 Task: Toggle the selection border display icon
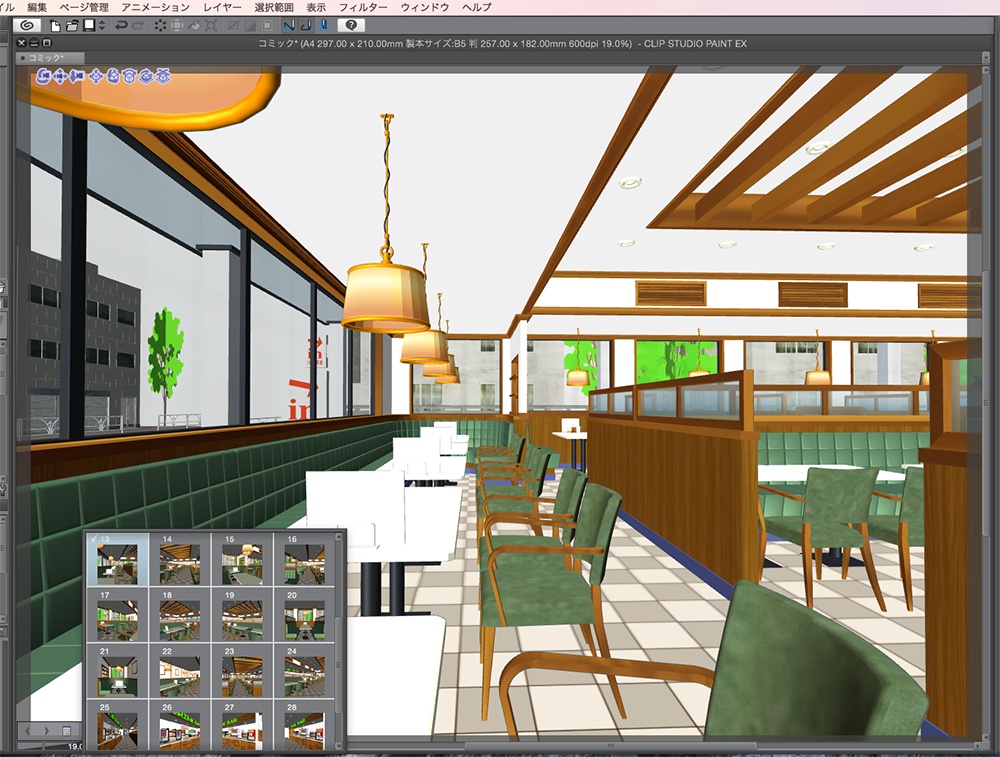(x=267, y=26)
